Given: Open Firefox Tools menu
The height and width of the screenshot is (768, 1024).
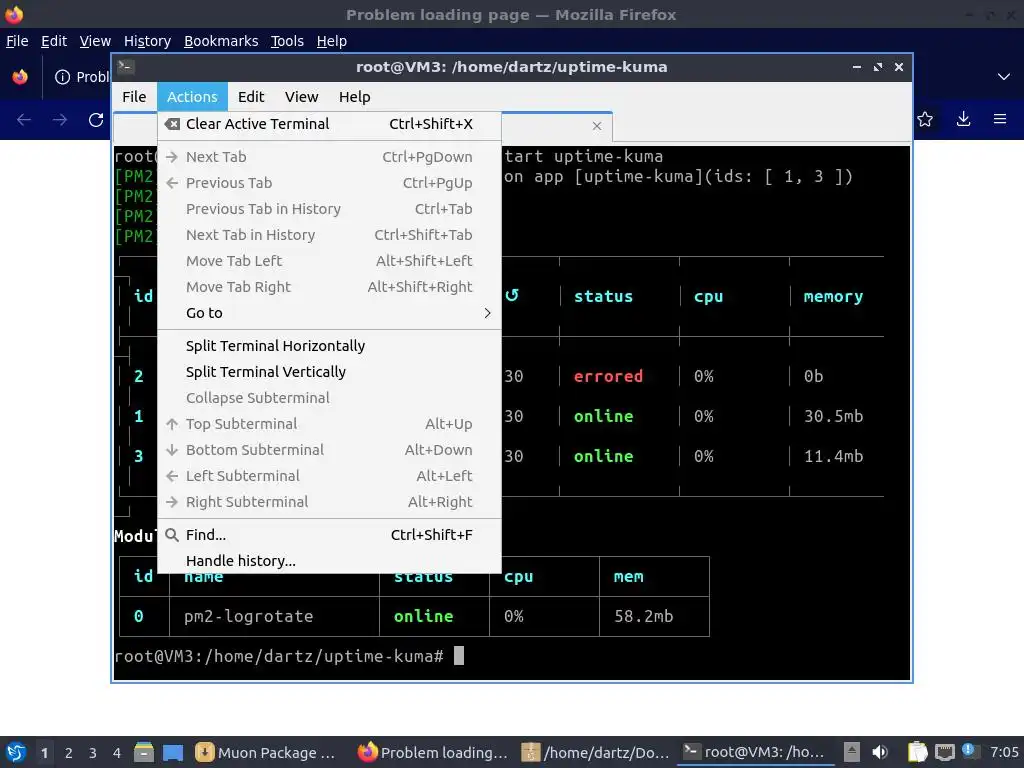Looking at the screenshot, I should 287,41.
